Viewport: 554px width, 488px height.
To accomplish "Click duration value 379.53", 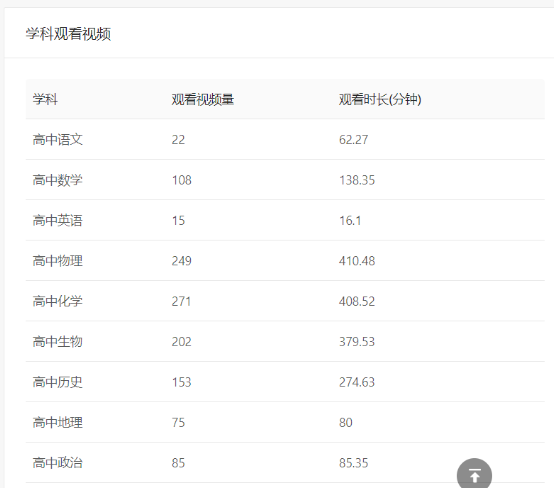I will point(357,342).
